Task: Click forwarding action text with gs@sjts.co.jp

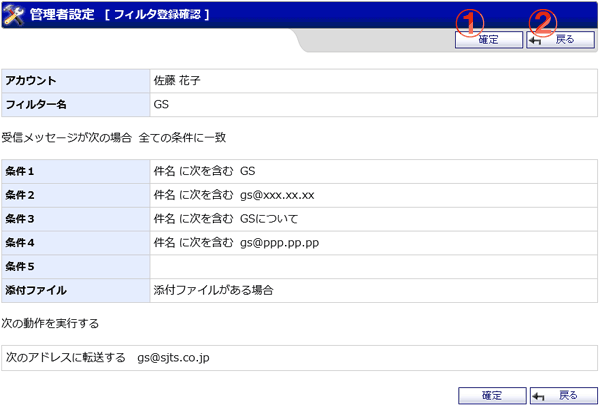Action: (108, 358)
